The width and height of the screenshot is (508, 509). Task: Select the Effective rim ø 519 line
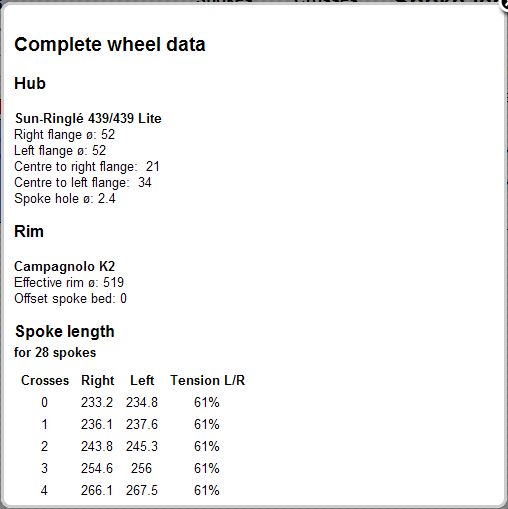[69, 283]
